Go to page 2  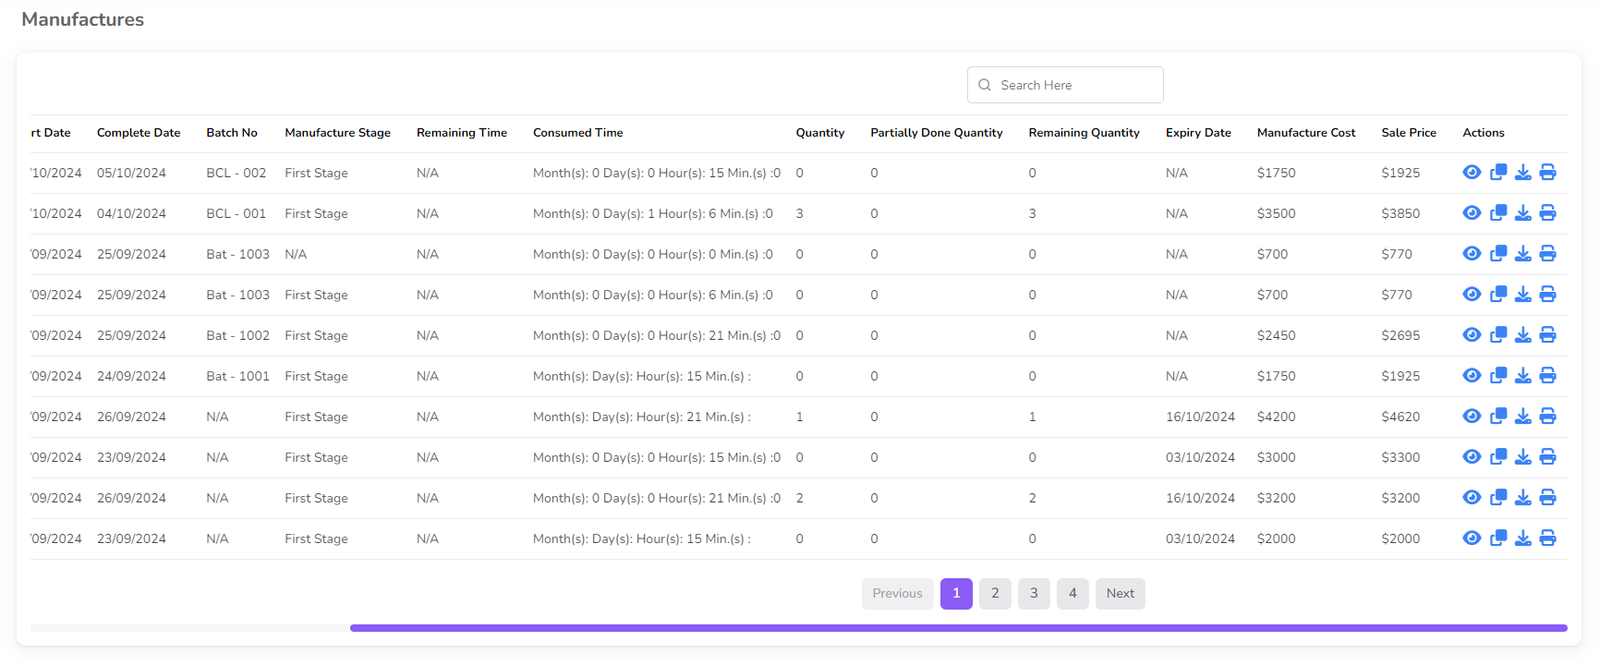tap(995, 593)
